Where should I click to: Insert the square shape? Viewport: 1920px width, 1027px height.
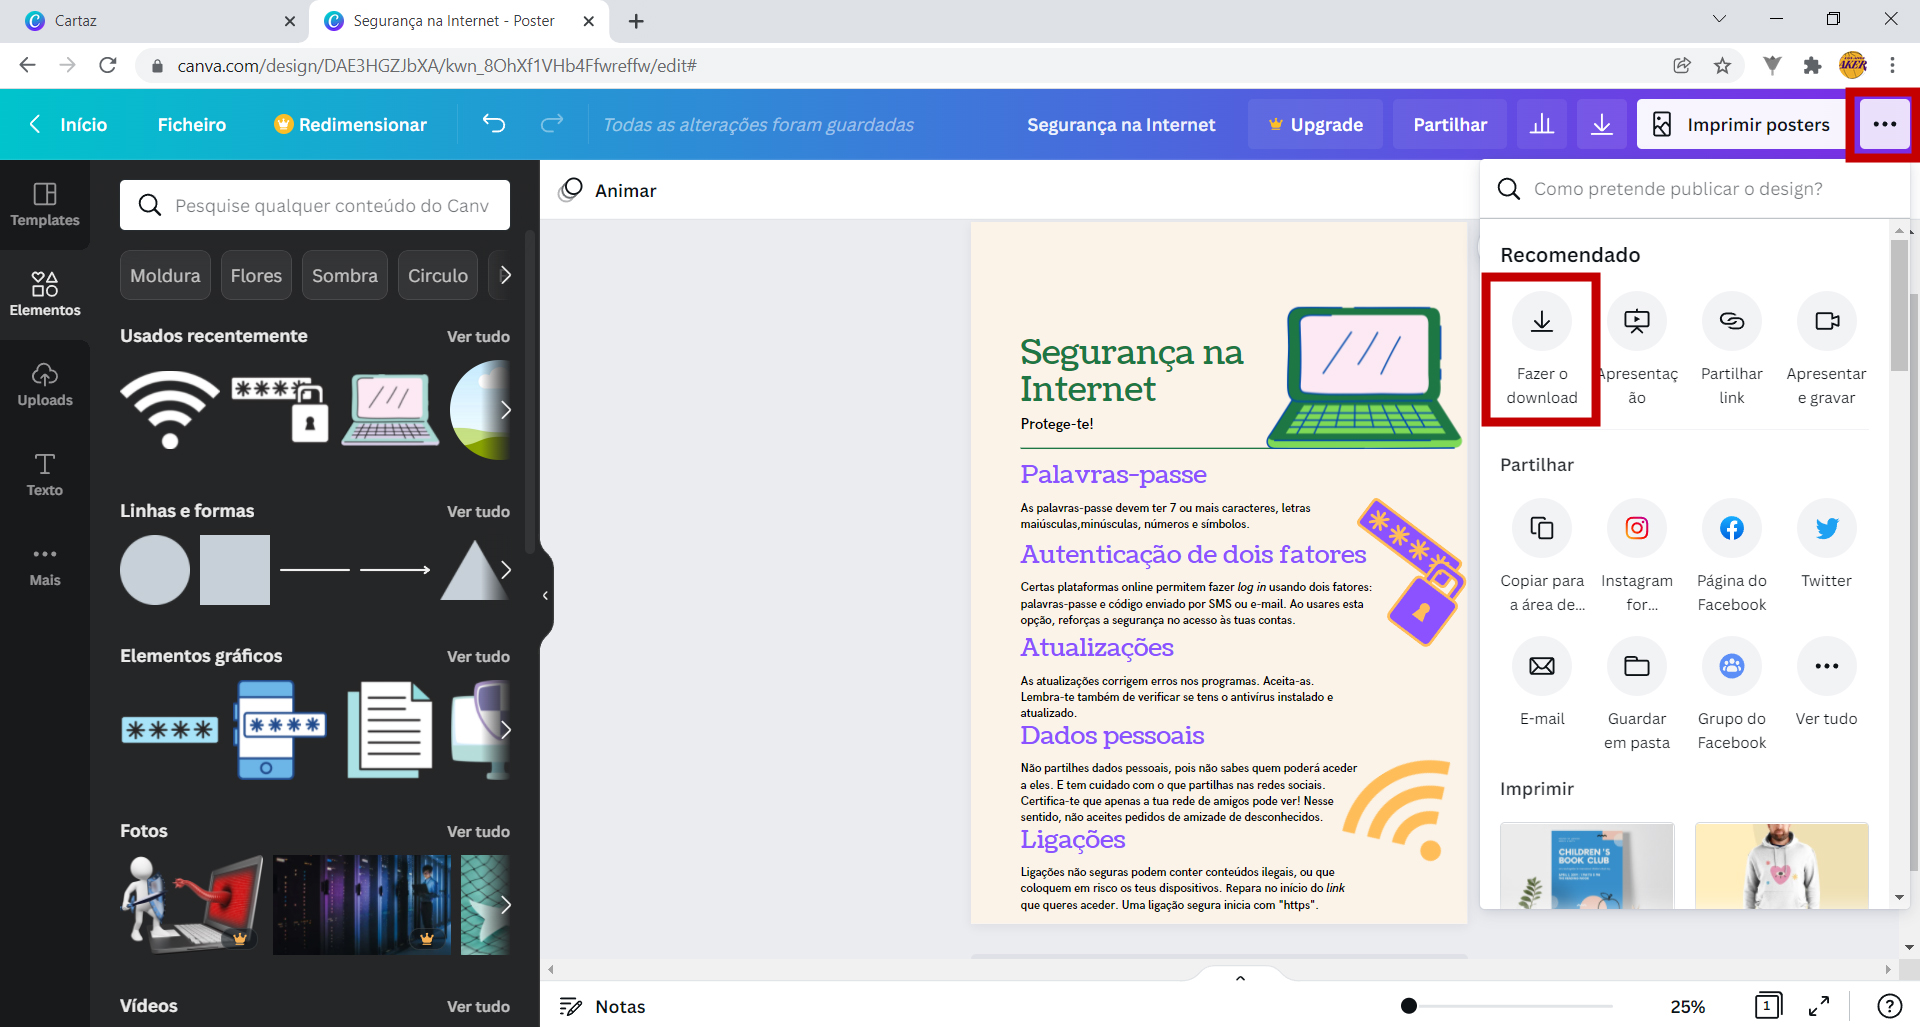click(x=235, y=570)
